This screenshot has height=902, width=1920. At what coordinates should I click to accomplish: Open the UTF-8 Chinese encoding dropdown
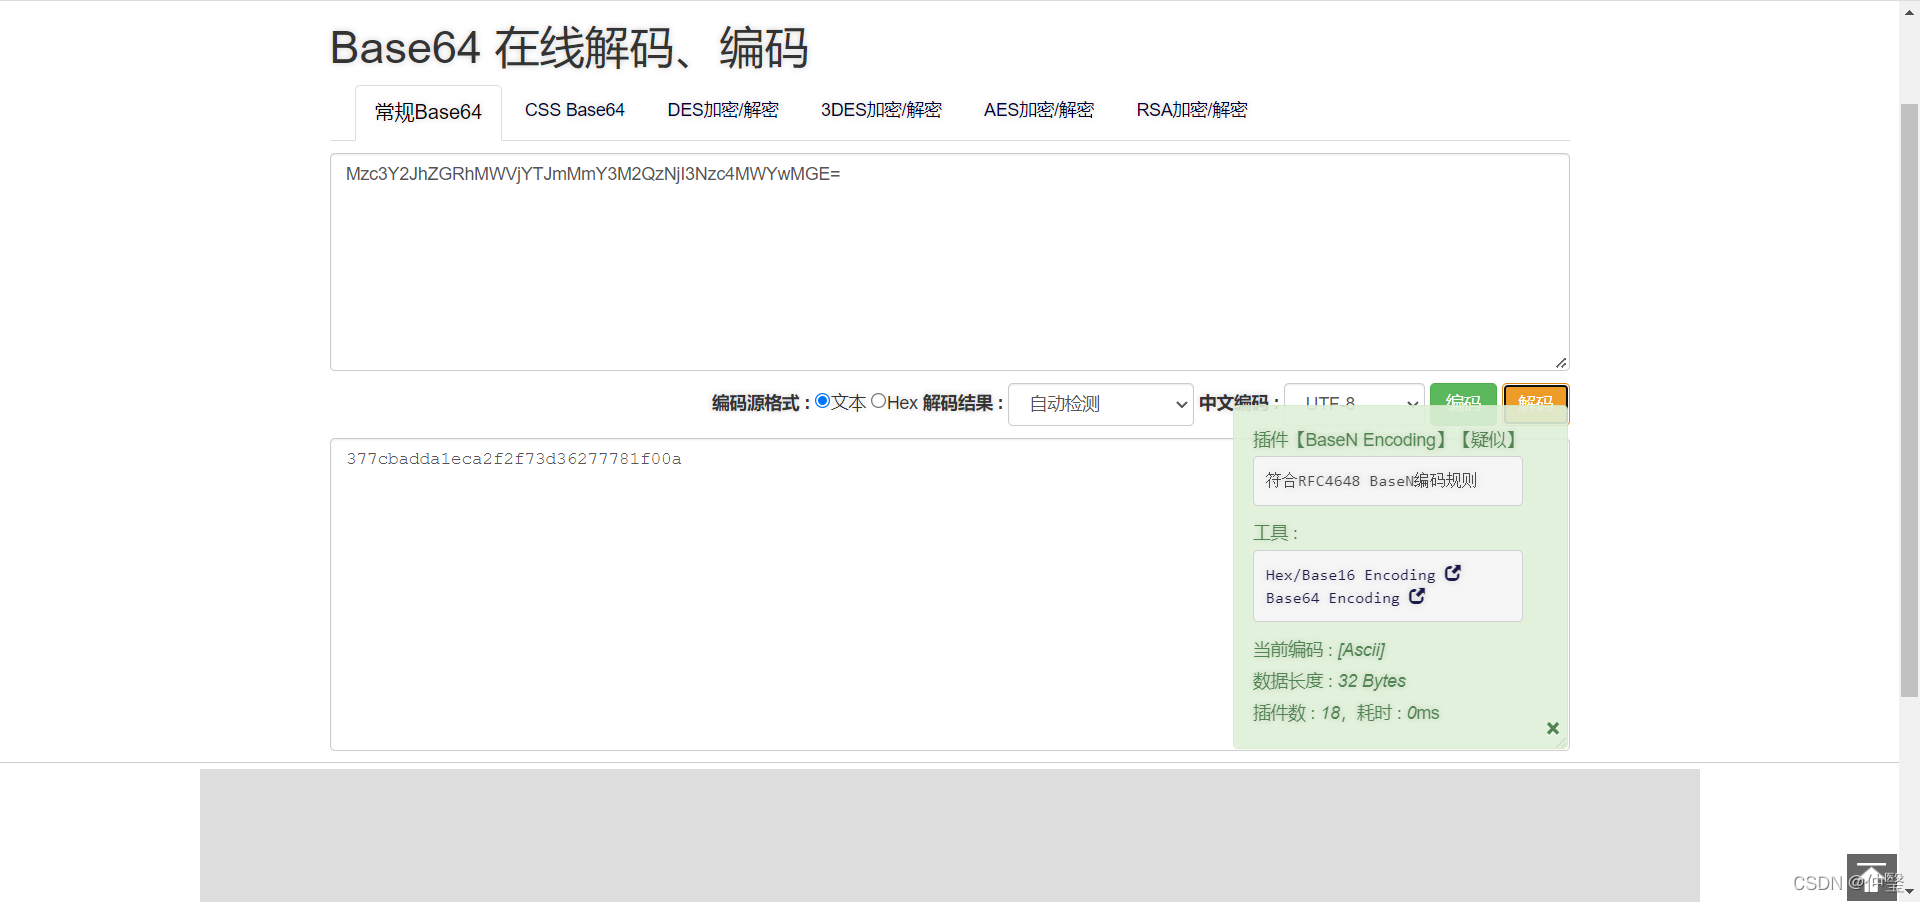(x=1353, y=402)
